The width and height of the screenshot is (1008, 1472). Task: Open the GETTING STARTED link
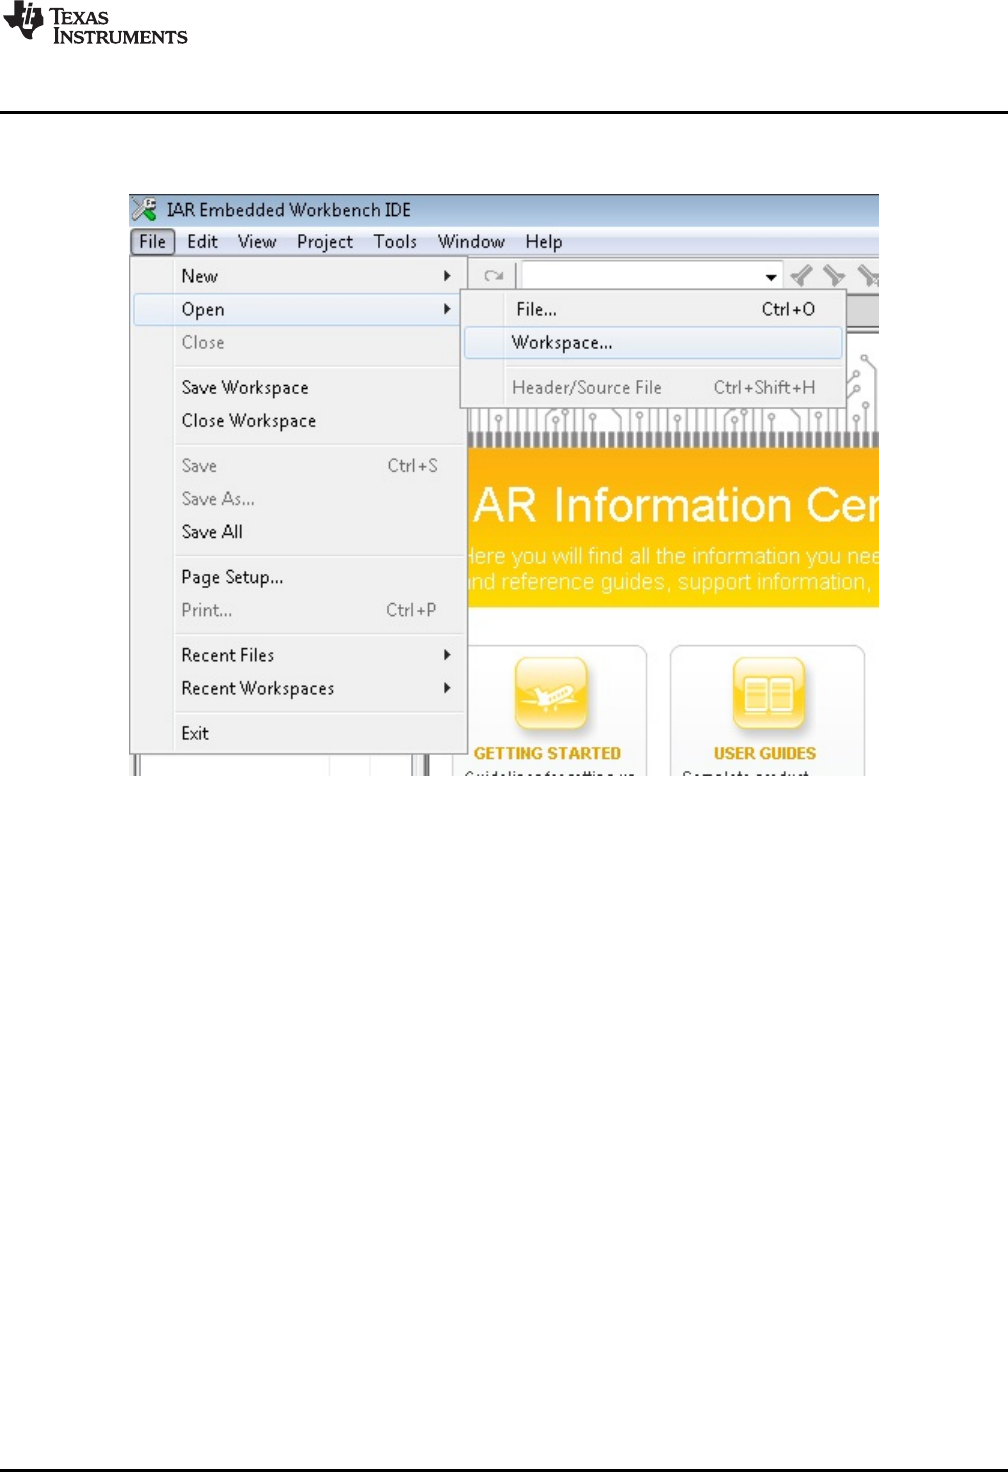coord(547,753)
